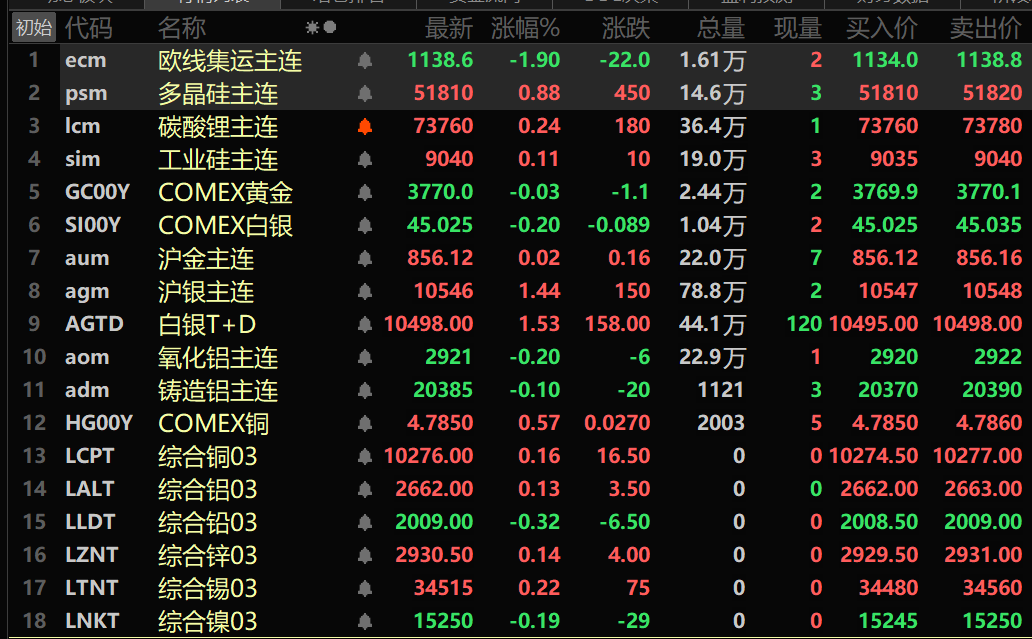Image resolution: width=1032 pixels, height=639 pixels.
Task: Click bell icon next to COMEX铜
Action: pos(365,424)
